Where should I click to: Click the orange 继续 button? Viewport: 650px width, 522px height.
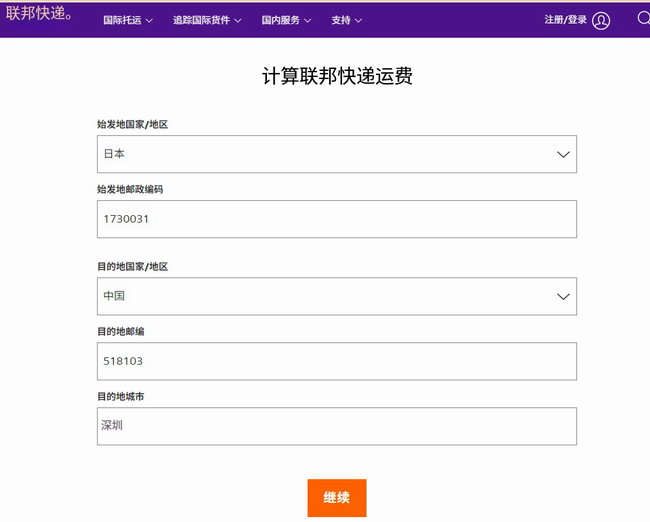pos(337,498)
